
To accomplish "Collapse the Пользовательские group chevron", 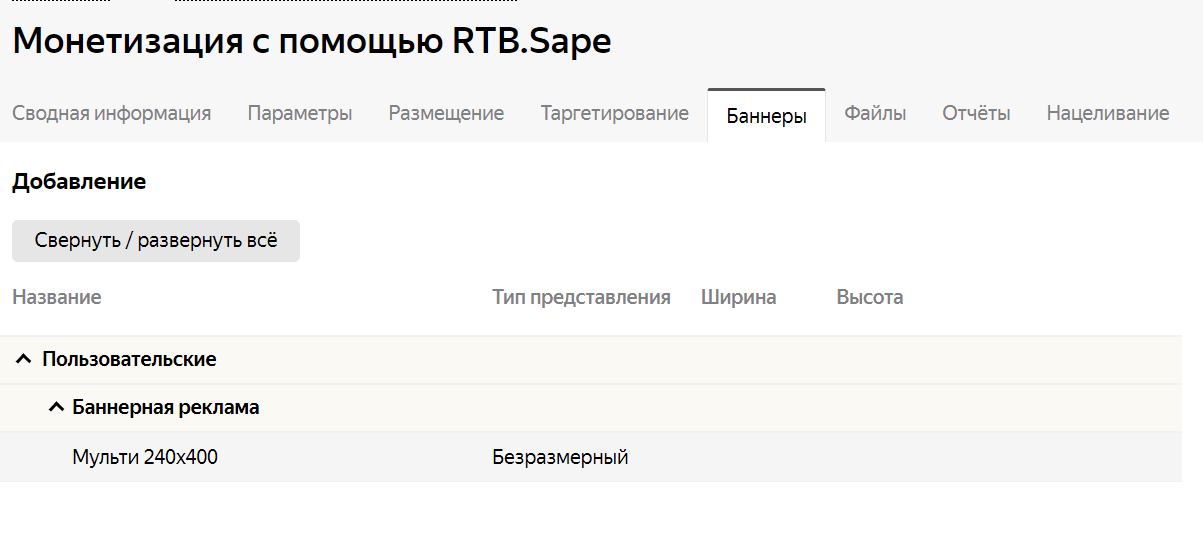I will click(x=24, y=359).
